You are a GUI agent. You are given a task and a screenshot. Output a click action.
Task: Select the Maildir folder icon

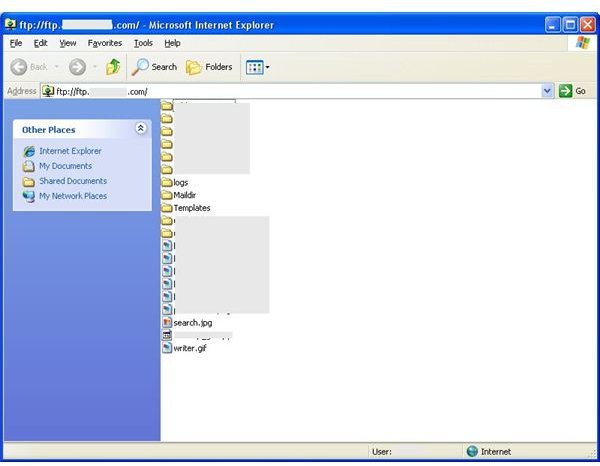click(167, 195)
